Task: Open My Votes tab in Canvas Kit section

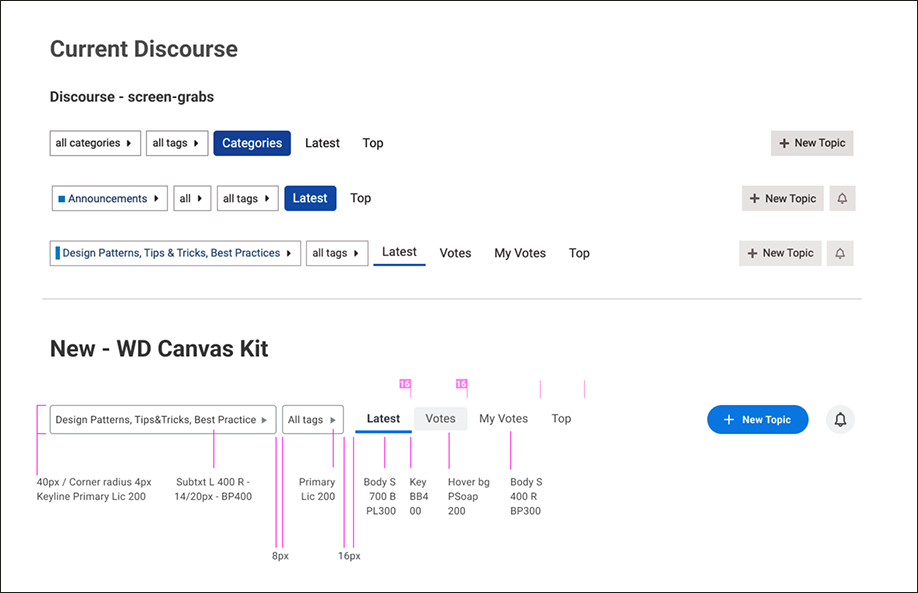Action: 503,419
